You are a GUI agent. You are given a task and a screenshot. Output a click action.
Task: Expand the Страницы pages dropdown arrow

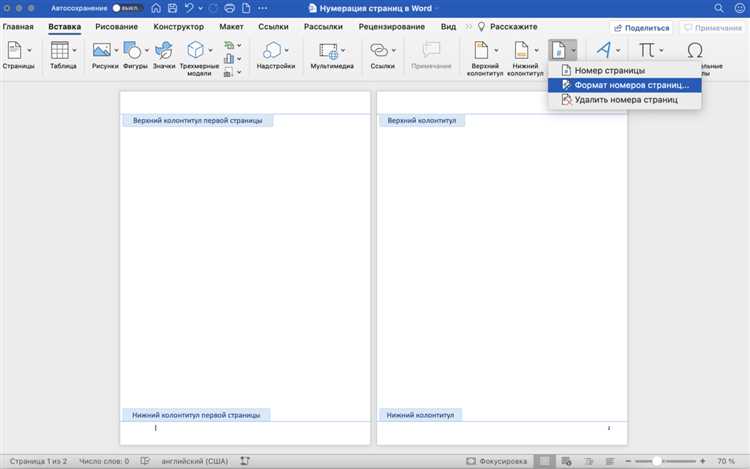(x=30, y=50)
